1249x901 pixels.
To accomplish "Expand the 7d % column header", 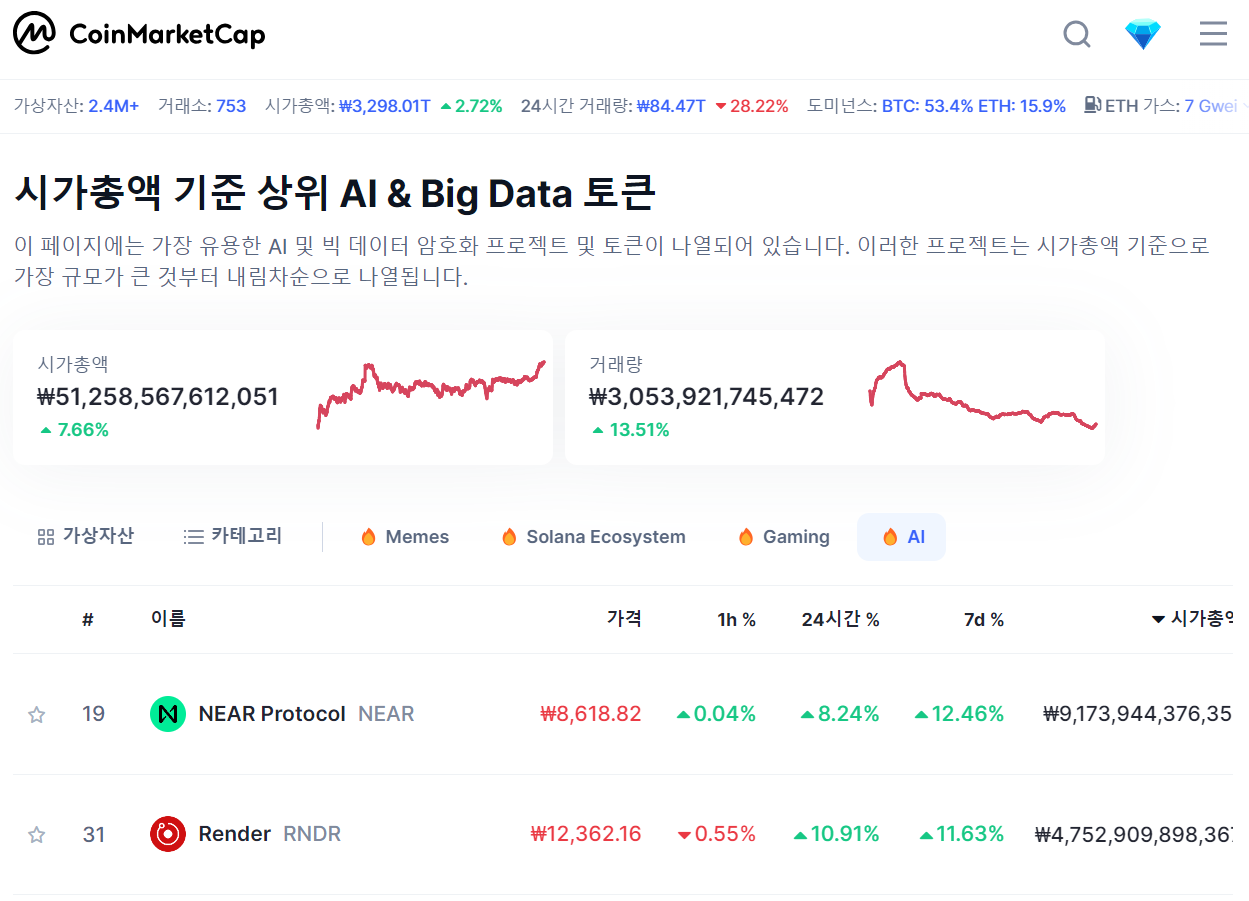I will pyautogui.click(x=984, y=619).
